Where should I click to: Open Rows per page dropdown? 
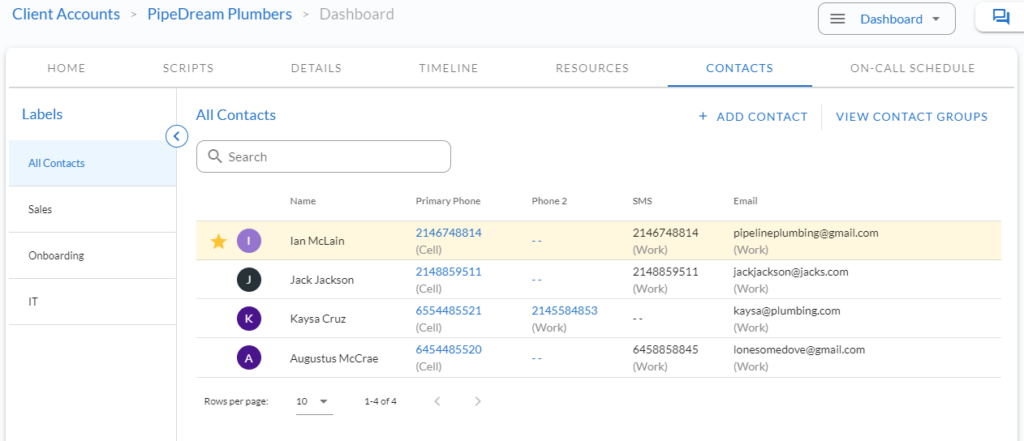point(314,402)
